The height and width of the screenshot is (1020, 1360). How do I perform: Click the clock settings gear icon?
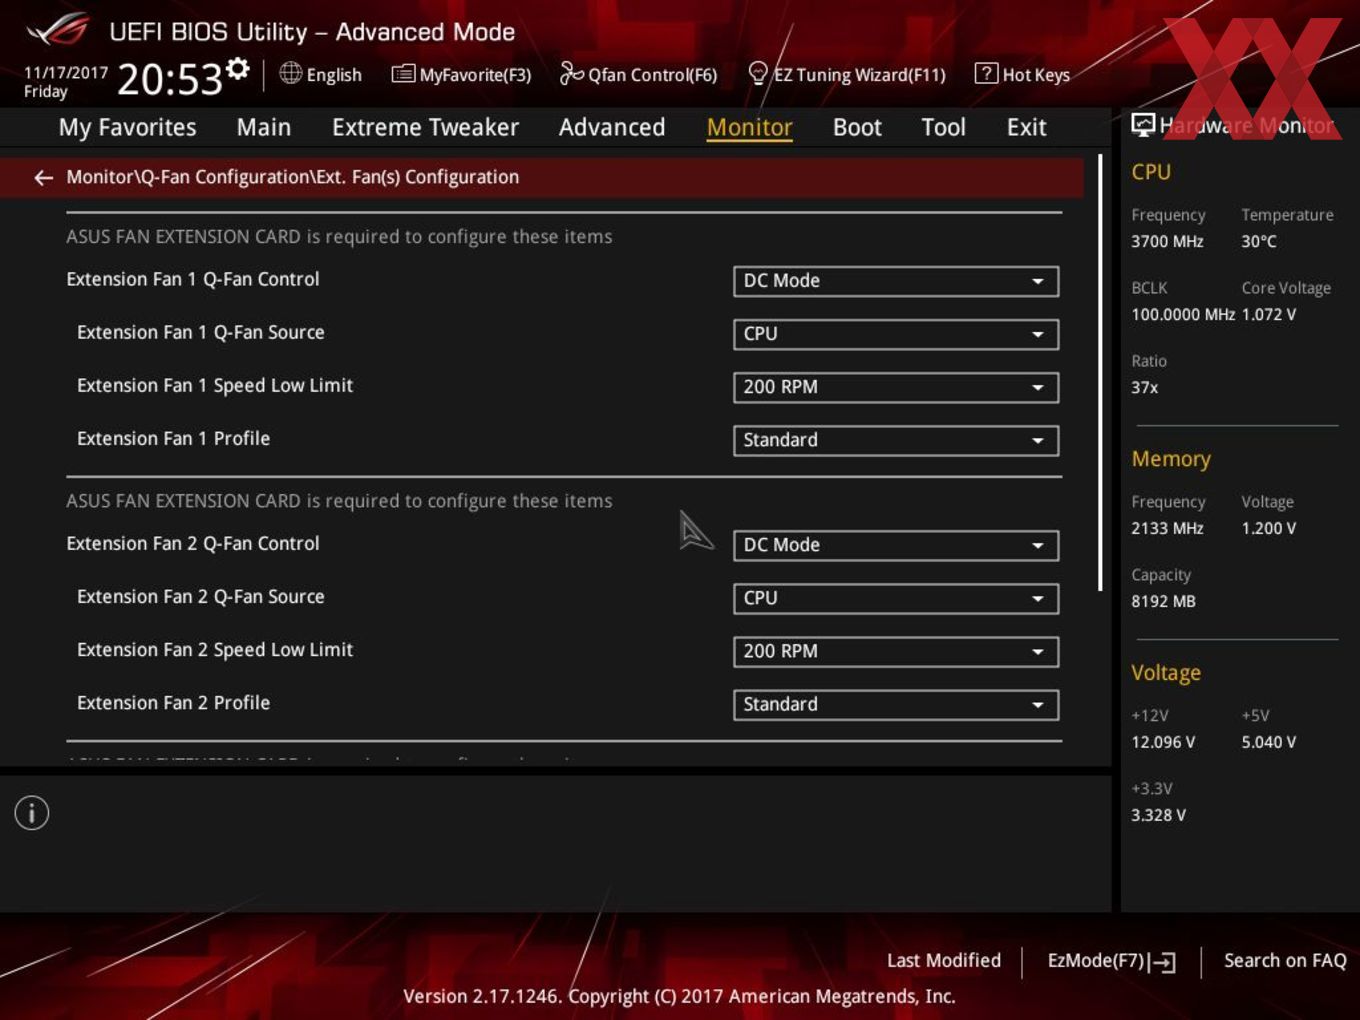tap(238, 69)
